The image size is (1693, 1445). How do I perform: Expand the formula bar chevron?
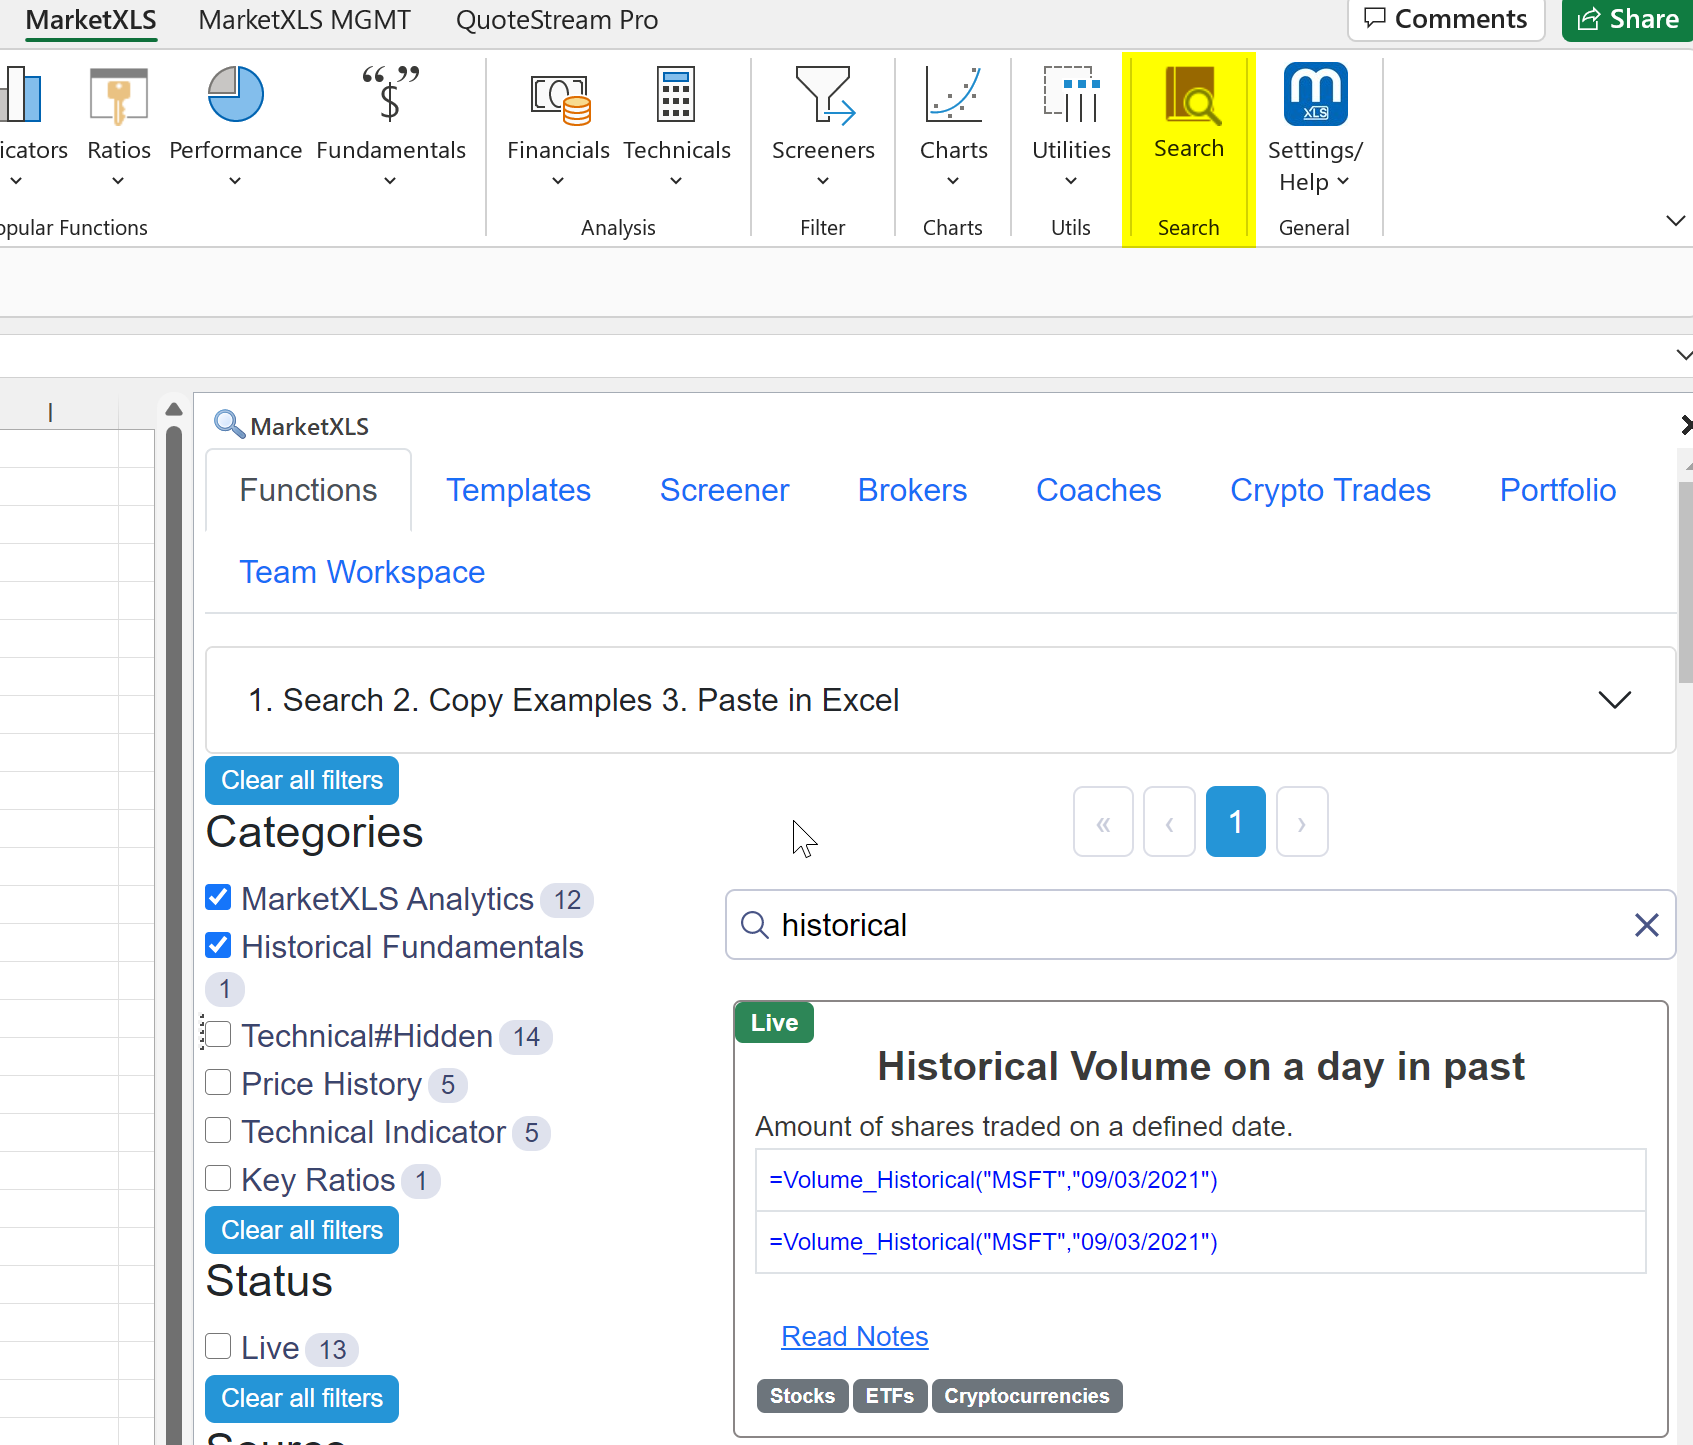1683,355
